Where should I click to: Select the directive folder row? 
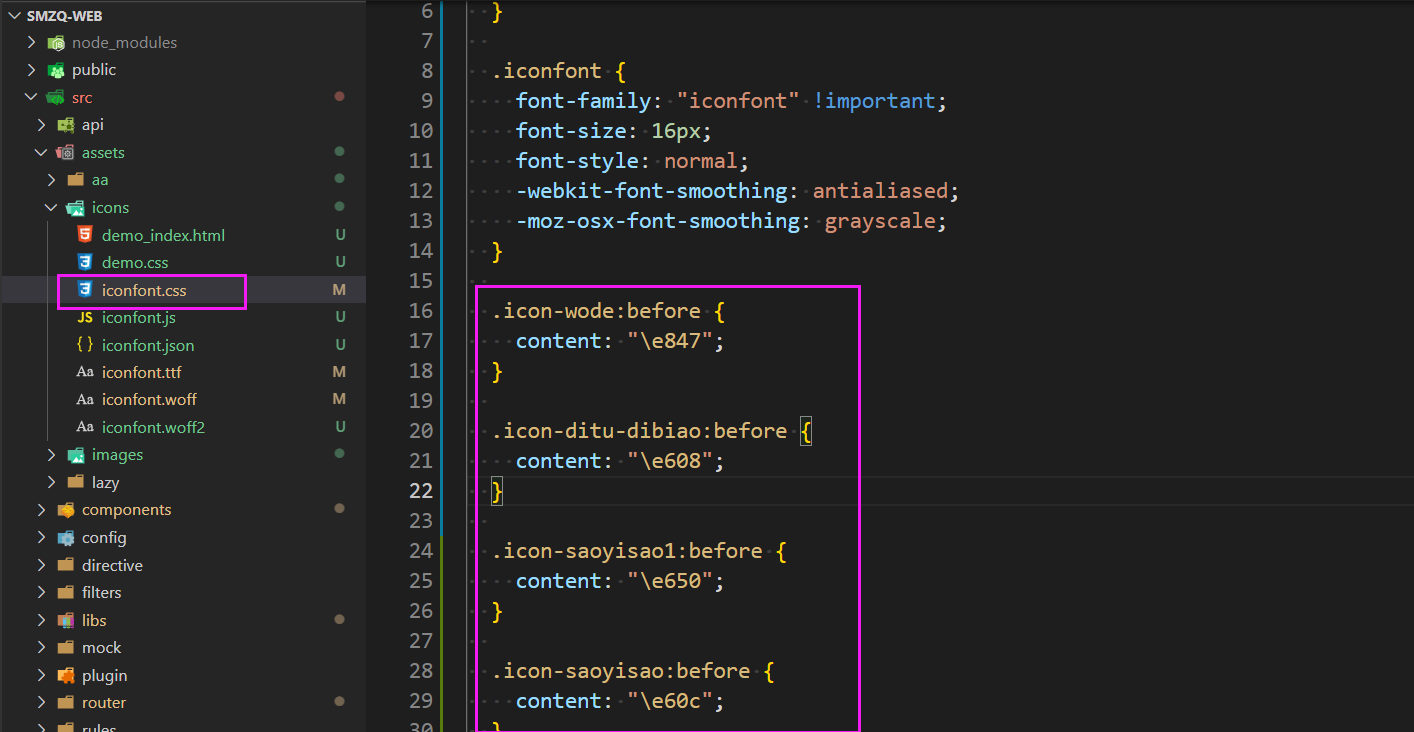[183, 566]
